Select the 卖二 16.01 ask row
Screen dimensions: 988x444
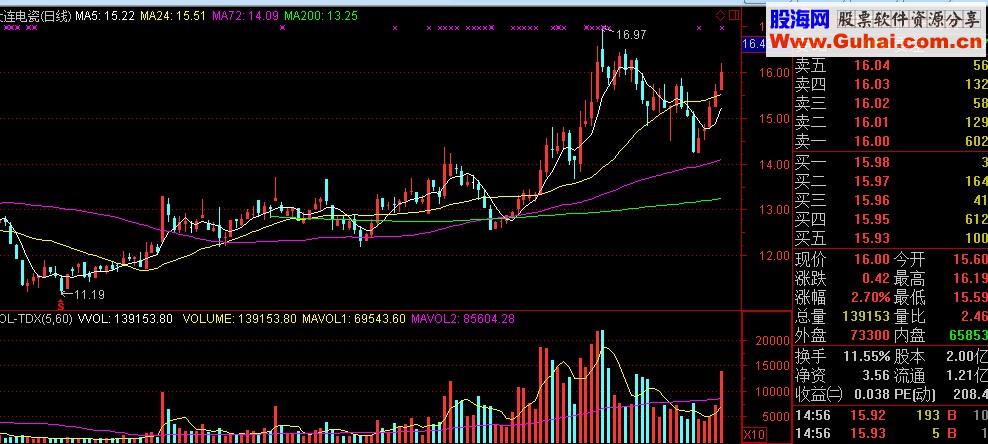[x=890, y=122]
